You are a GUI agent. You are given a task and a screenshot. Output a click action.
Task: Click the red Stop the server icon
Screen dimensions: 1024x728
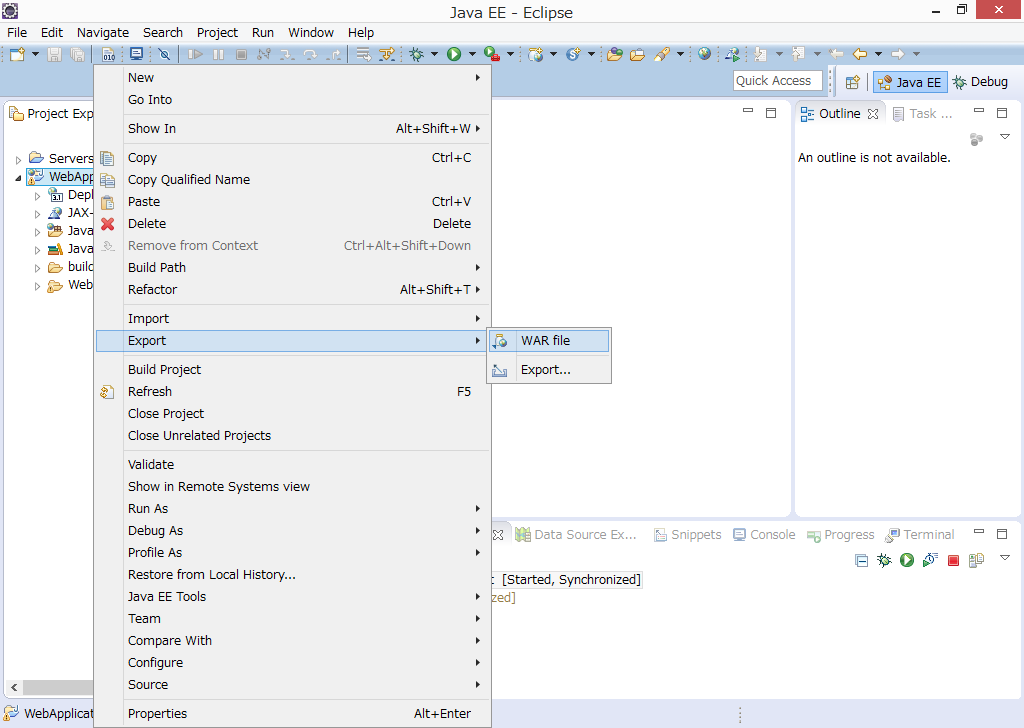tap(953, 560)
